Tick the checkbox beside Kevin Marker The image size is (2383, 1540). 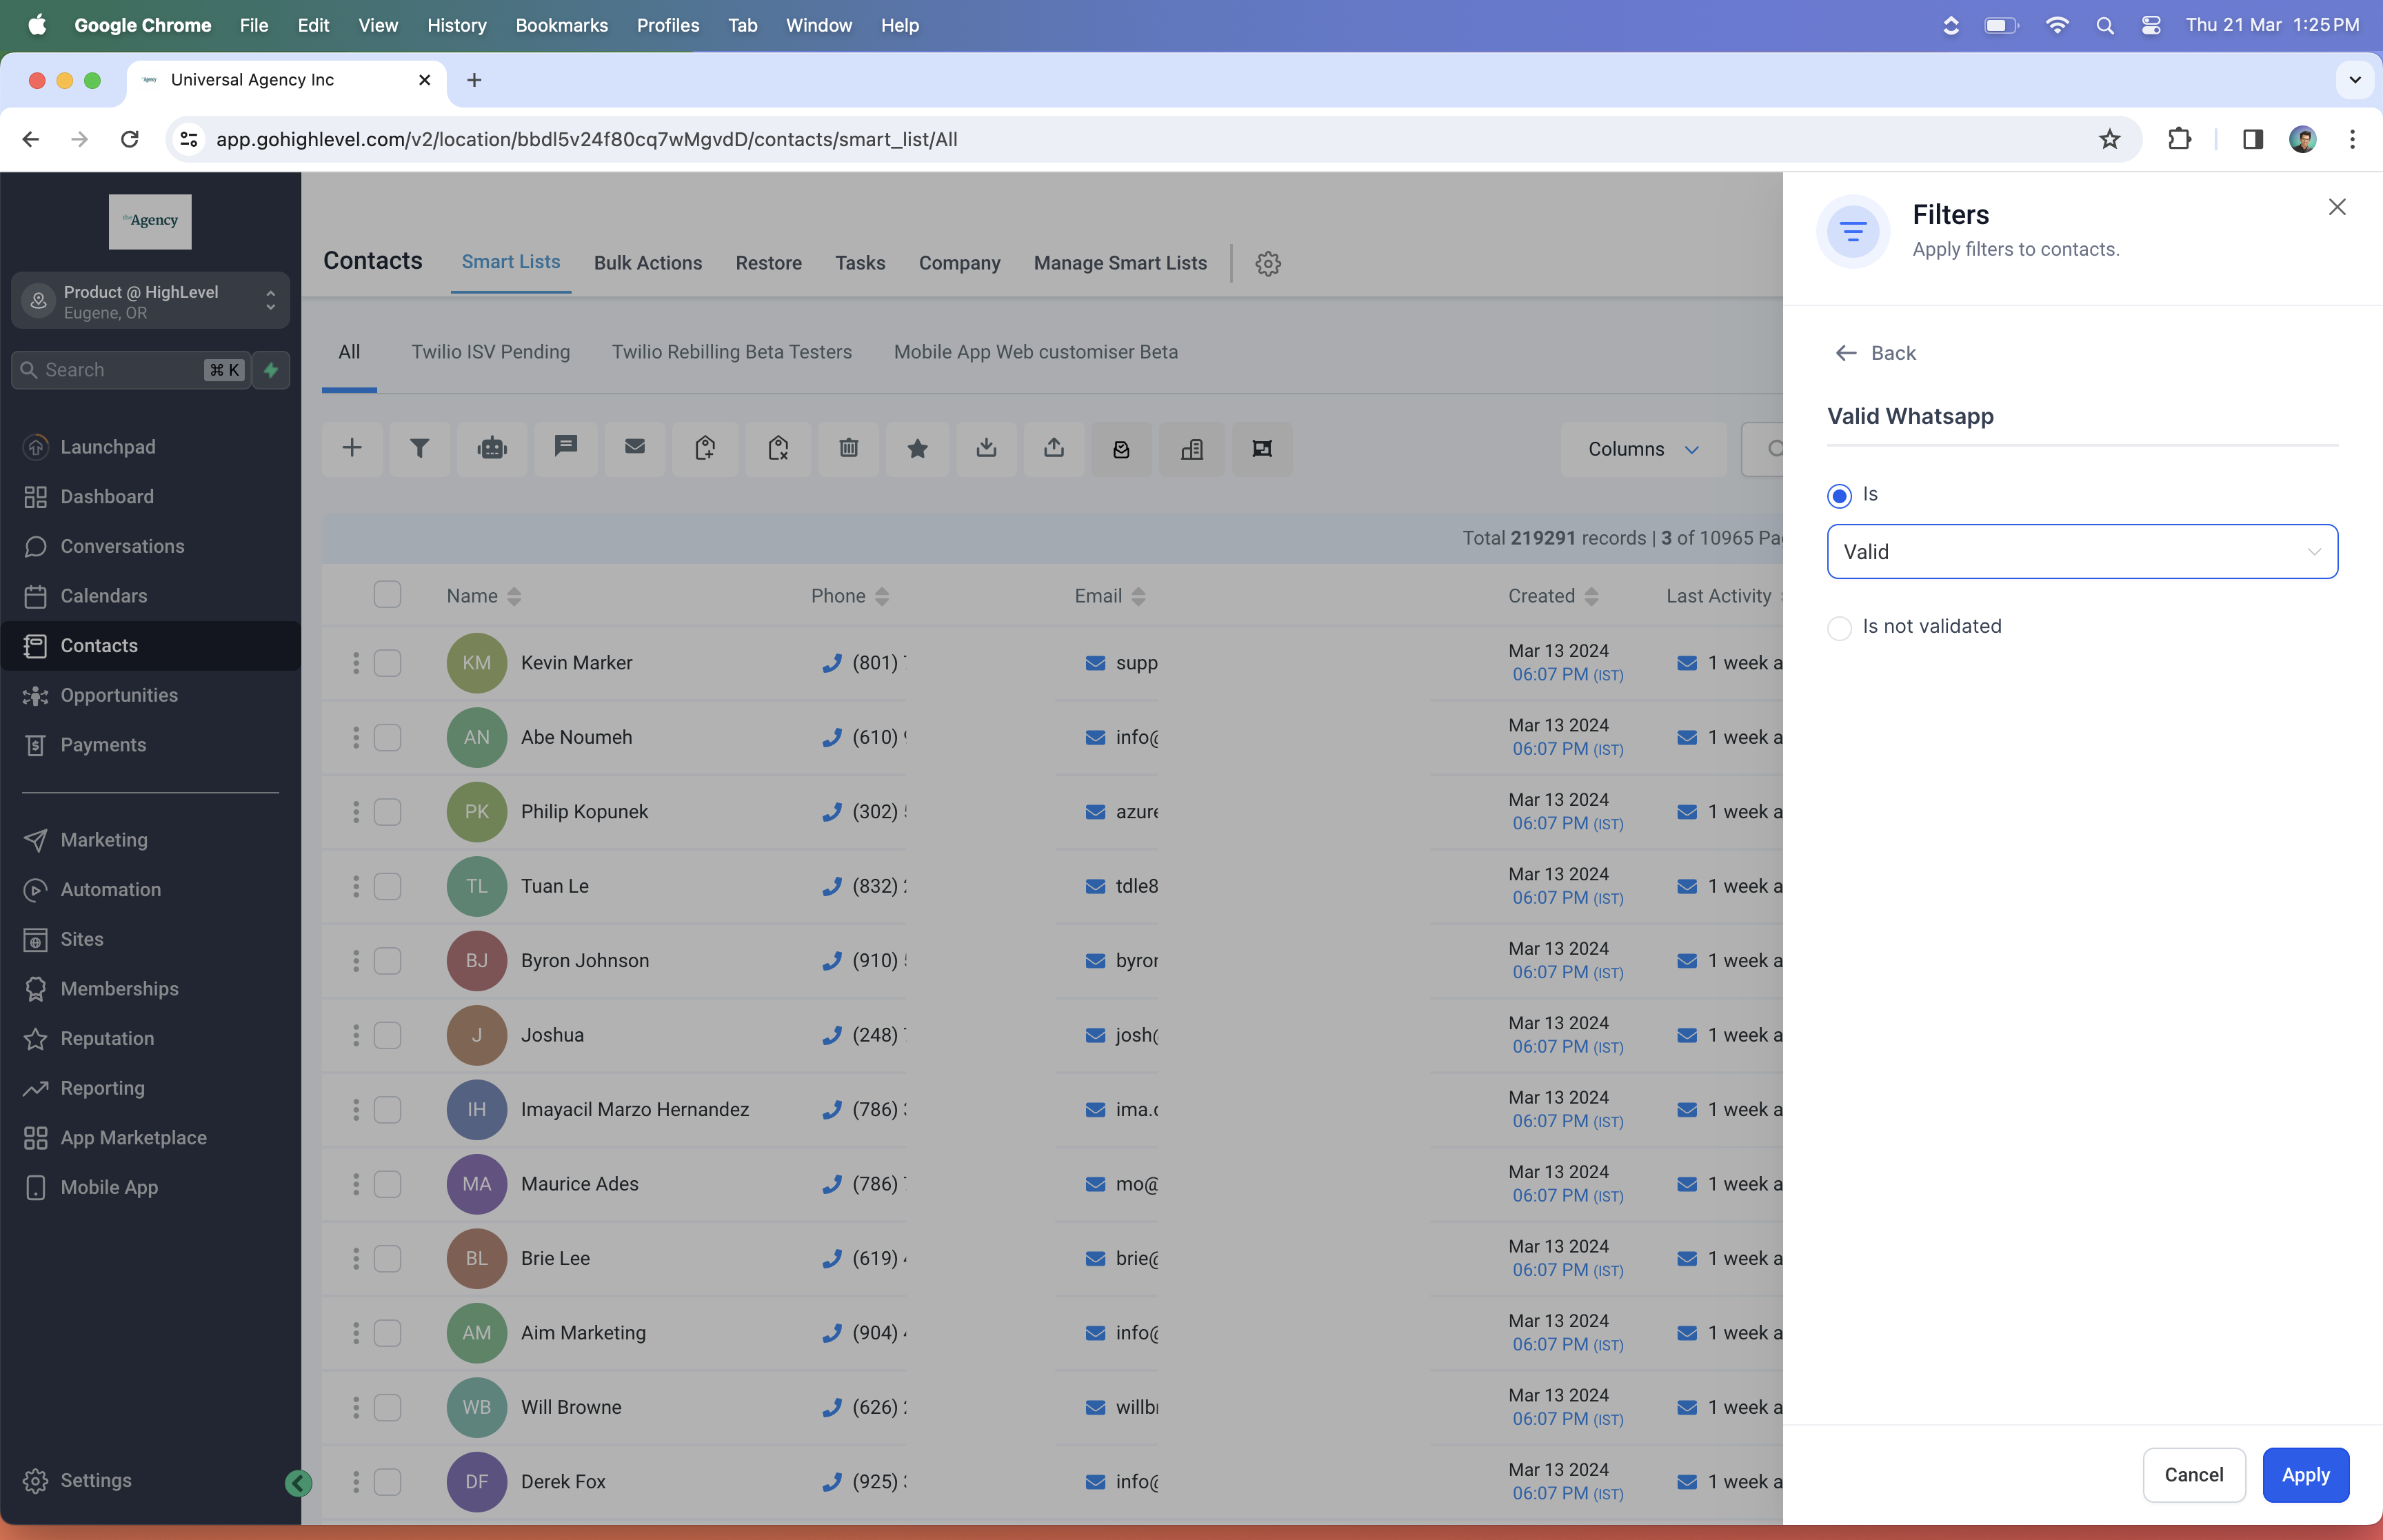[x=387, y=663]
